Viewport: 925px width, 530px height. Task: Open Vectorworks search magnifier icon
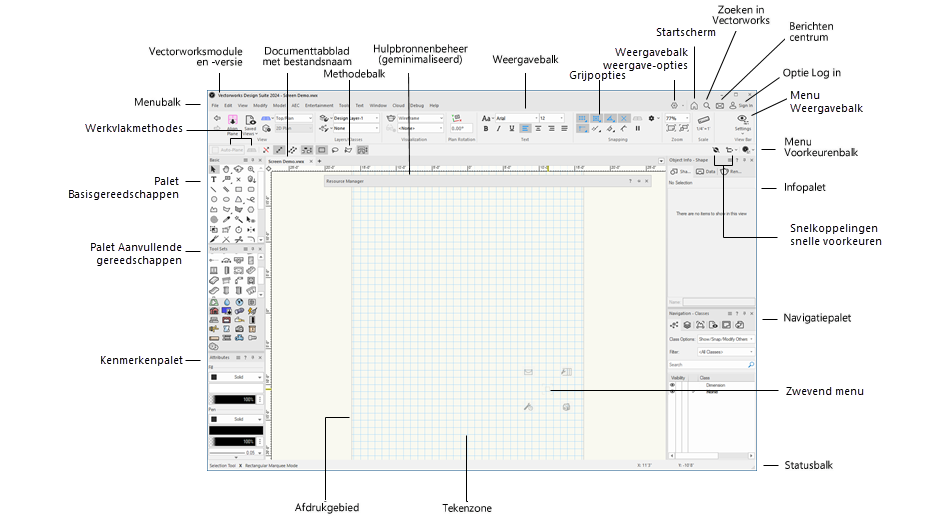tap(706, 105)
